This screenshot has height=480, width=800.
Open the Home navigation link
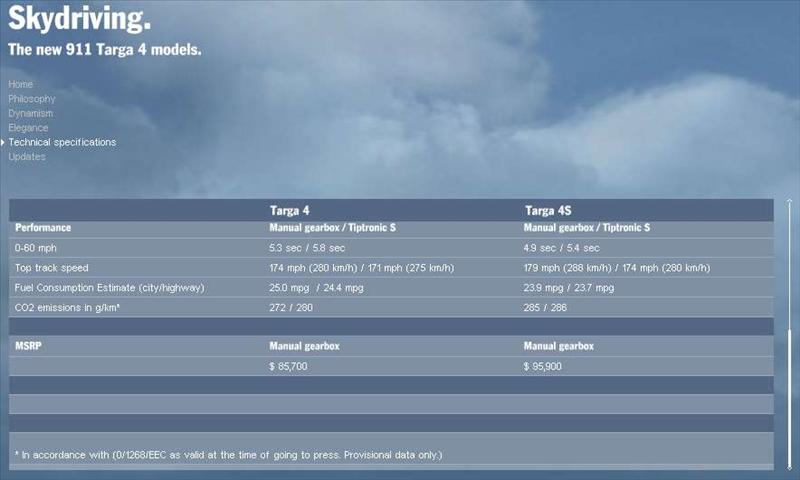click(x=20, y=84)
